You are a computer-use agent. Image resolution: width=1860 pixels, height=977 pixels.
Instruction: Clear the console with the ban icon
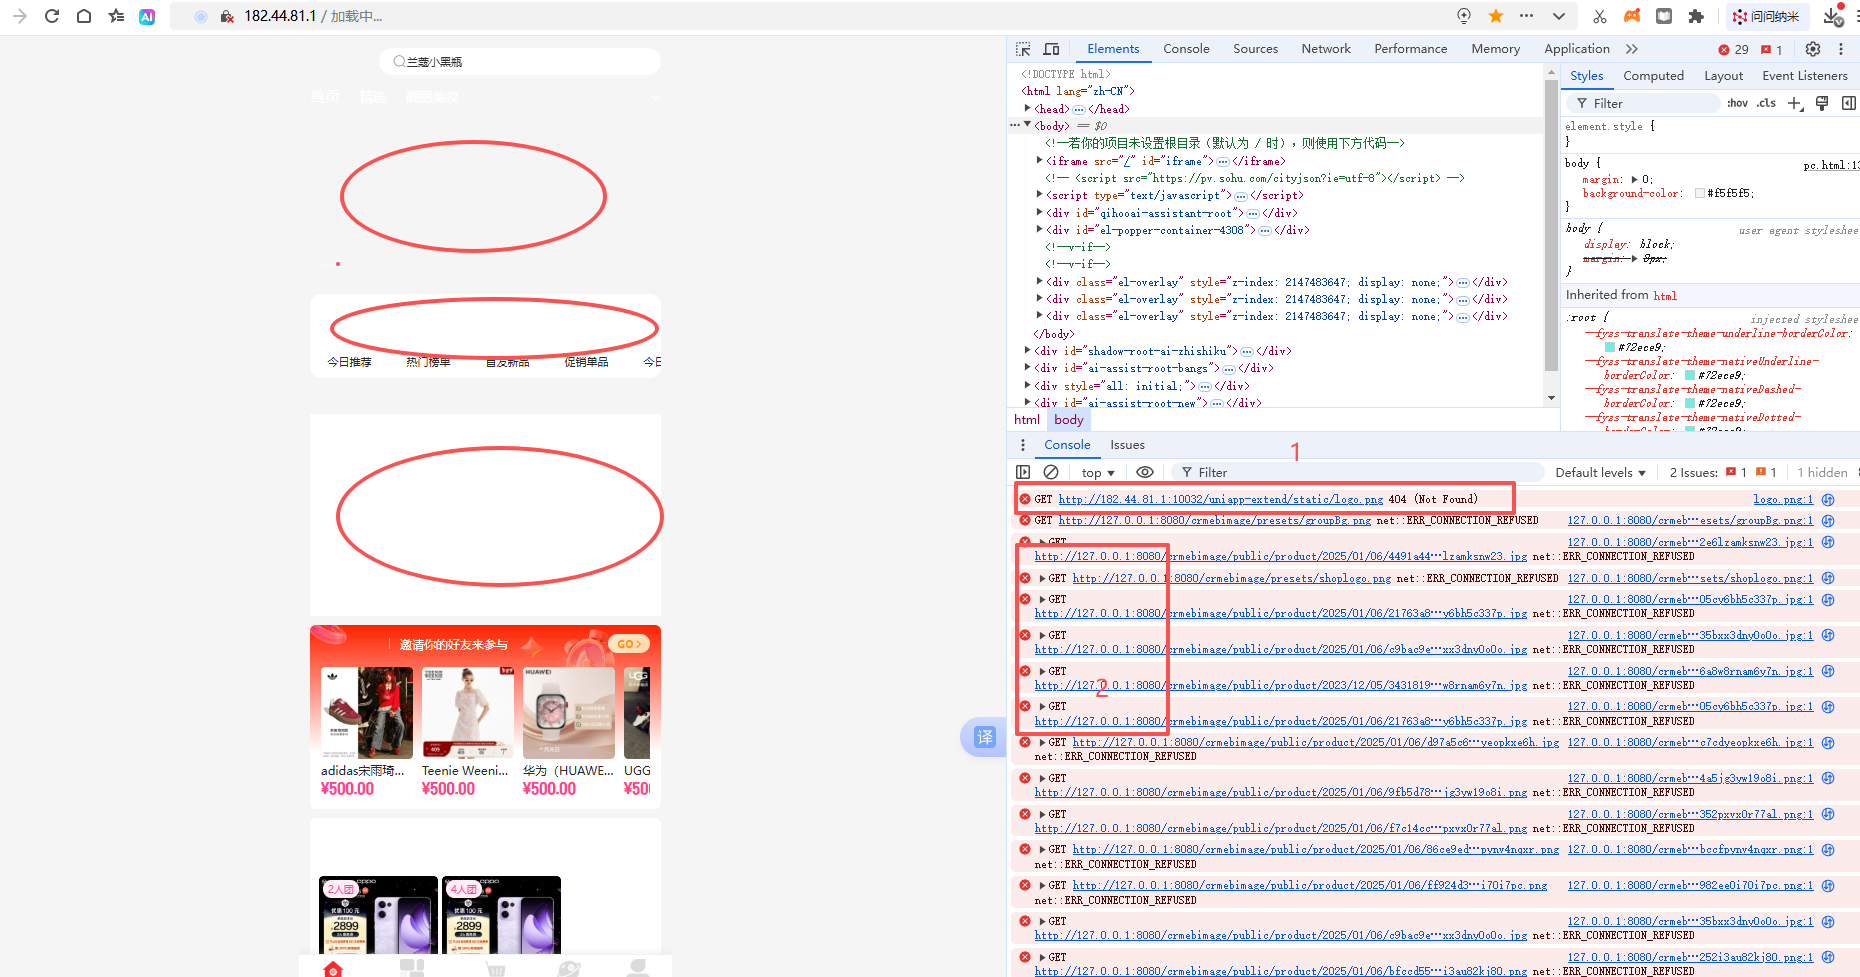click(x=1051, y=472)
